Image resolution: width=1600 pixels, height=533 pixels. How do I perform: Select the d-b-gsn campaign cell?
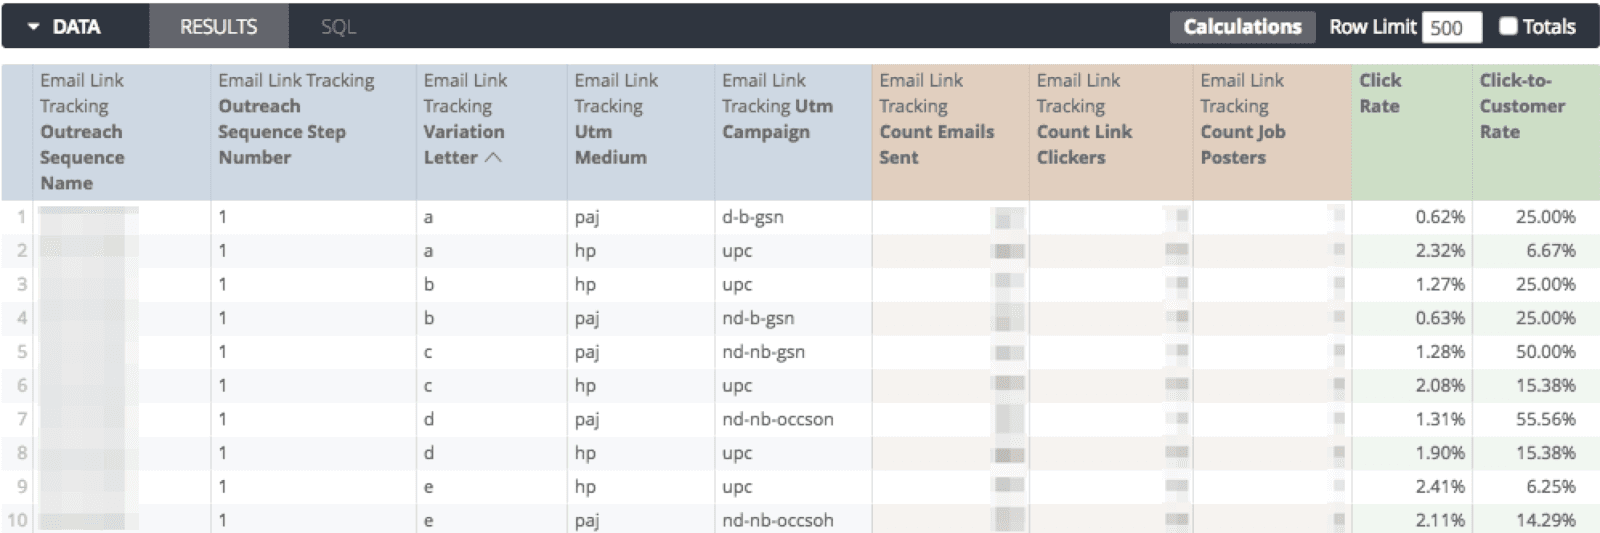[752, 217]
